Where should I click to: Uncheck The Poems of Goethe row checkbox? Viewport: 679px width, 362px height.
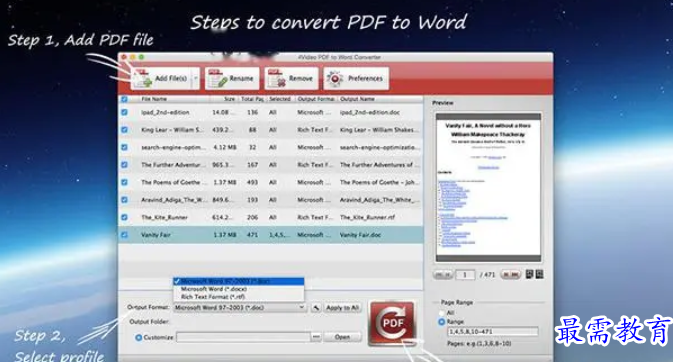coord(124,182)
